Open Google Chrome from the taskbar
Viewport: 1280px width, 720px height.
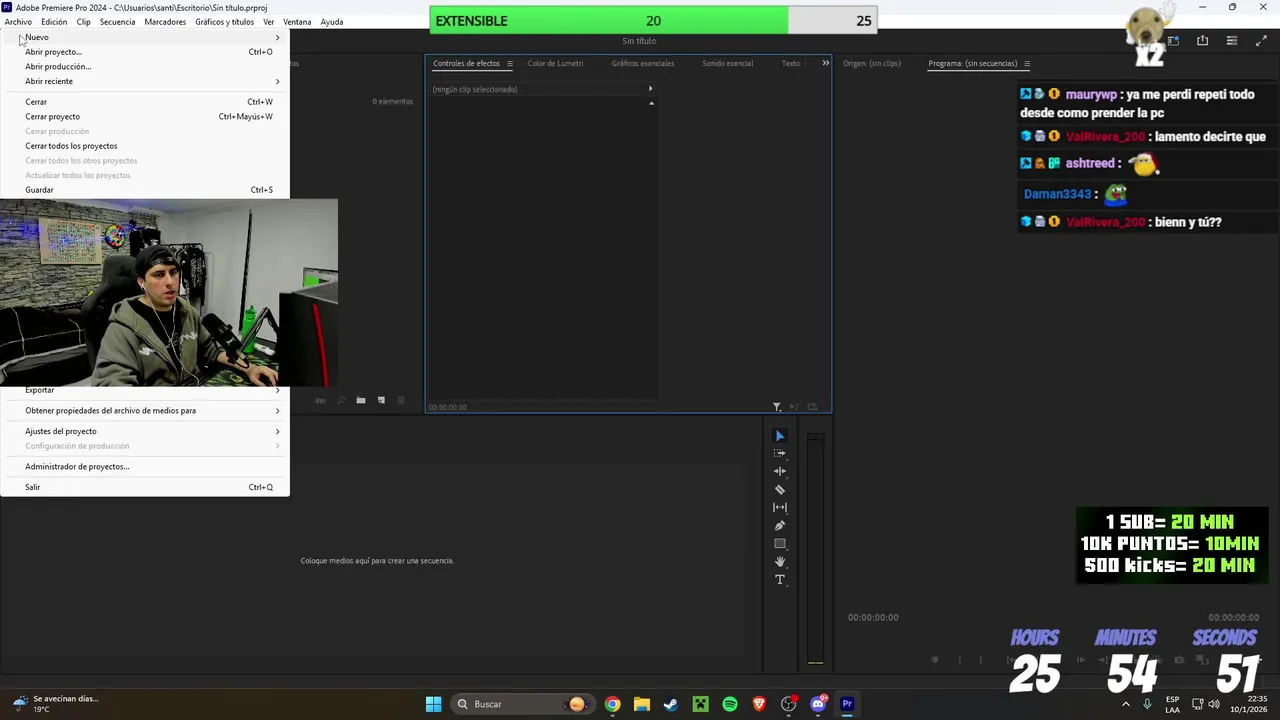click(x=612, y=704)
